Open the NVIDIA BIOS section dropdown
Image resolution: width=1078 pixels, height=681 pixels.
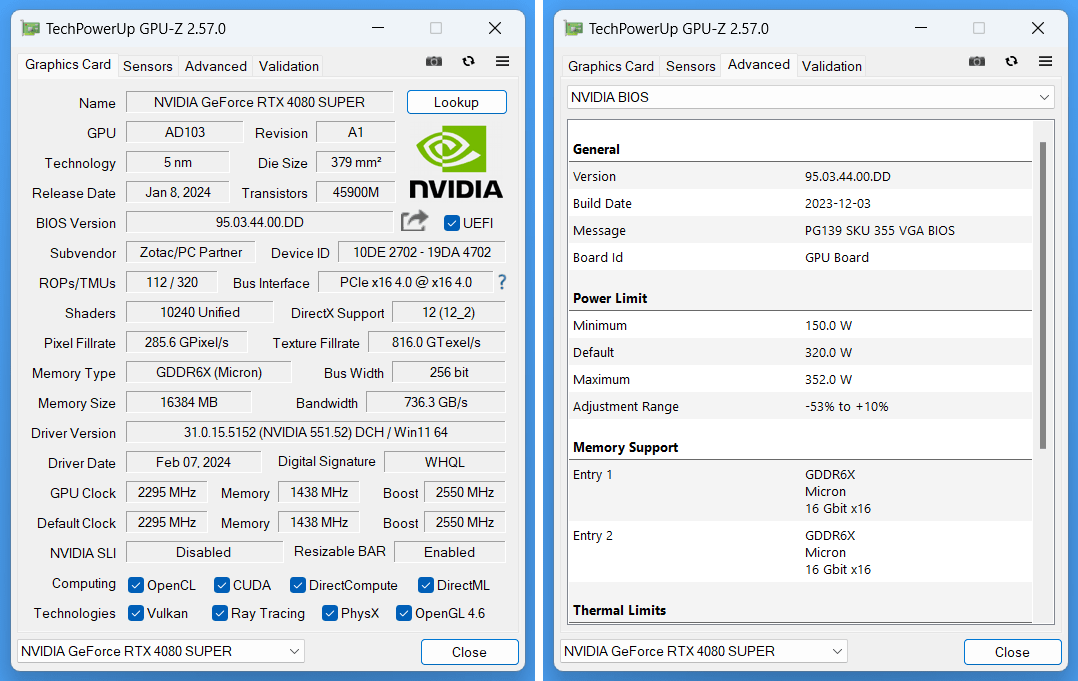click(811, 97)
